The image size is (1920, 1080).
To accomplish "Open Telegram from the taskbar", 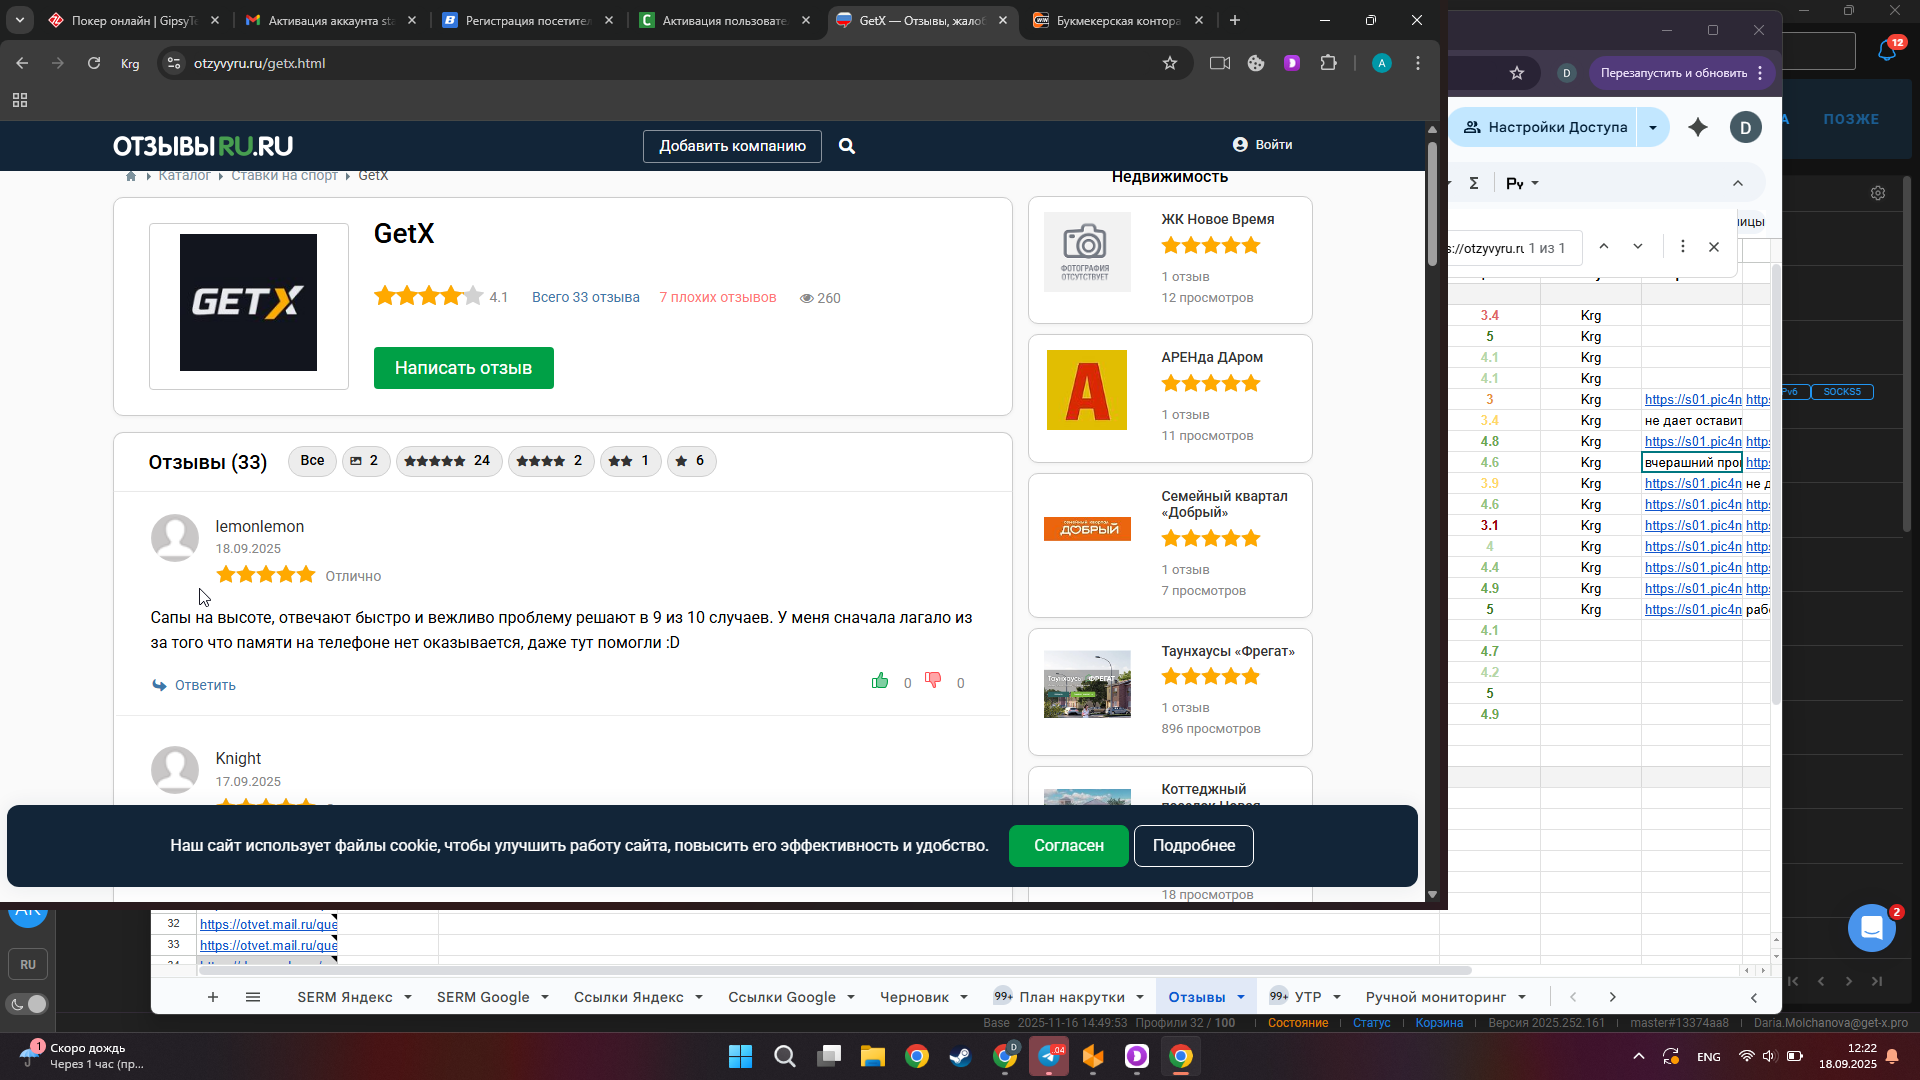I will point(1049,1056).
